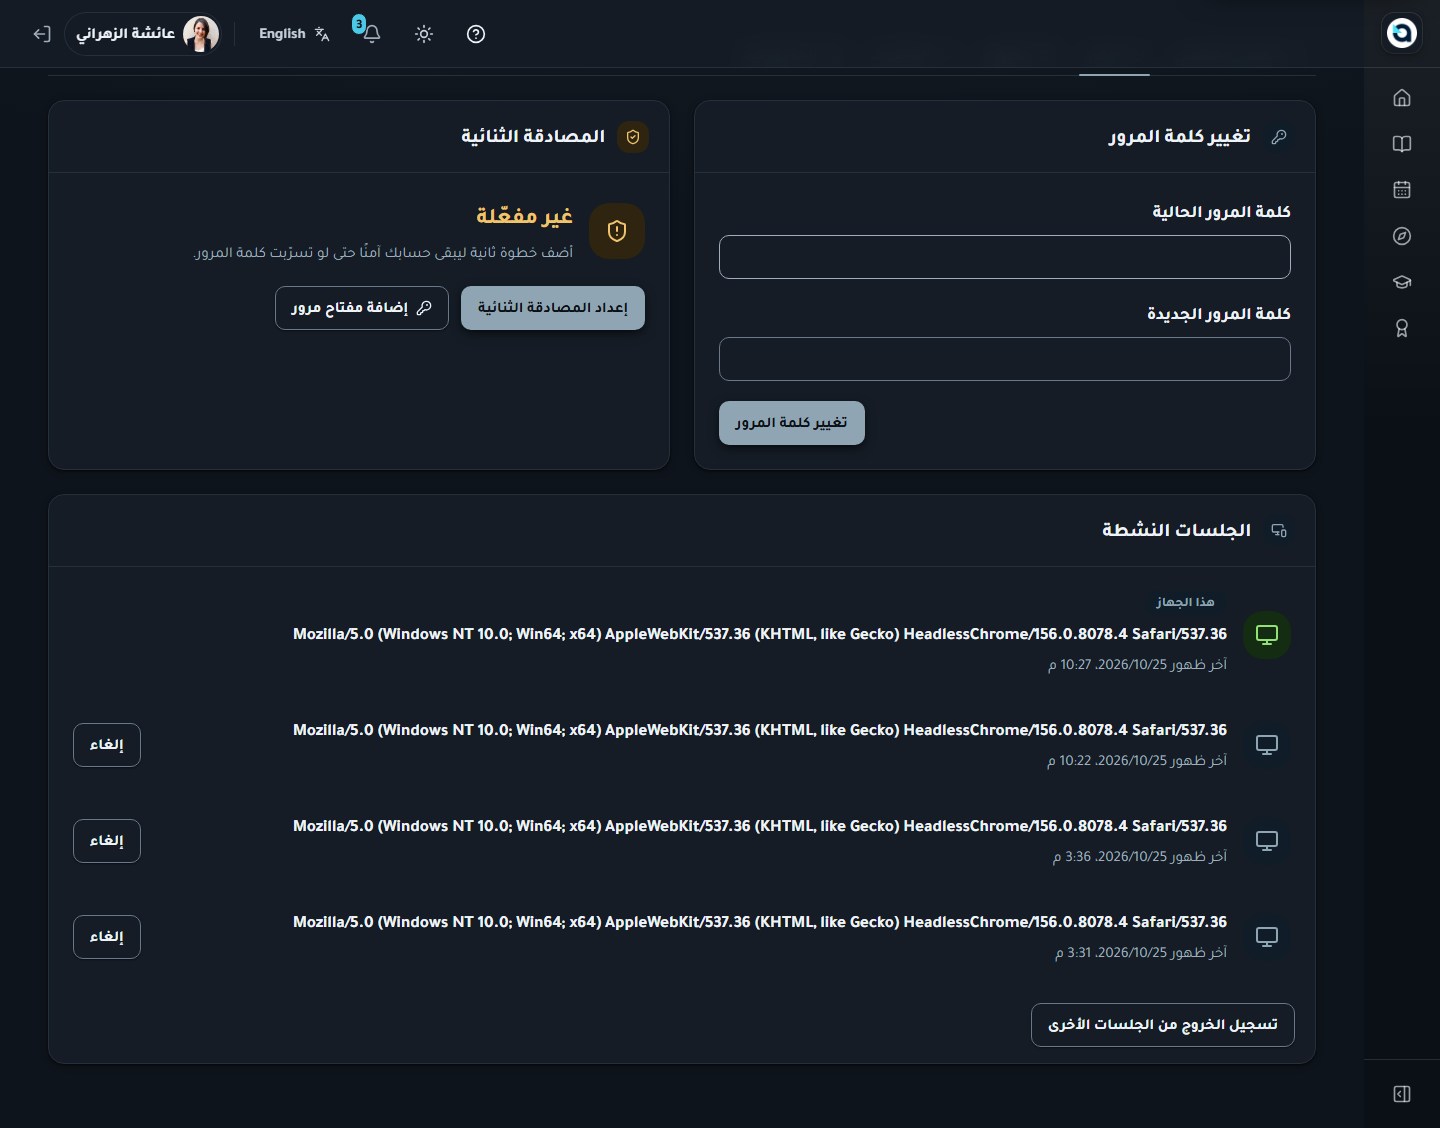This screenshot has width=1440, height=1128.
Task: Click key icon beside تغيير كلمة المرور heading
Action: (1279, 137)
